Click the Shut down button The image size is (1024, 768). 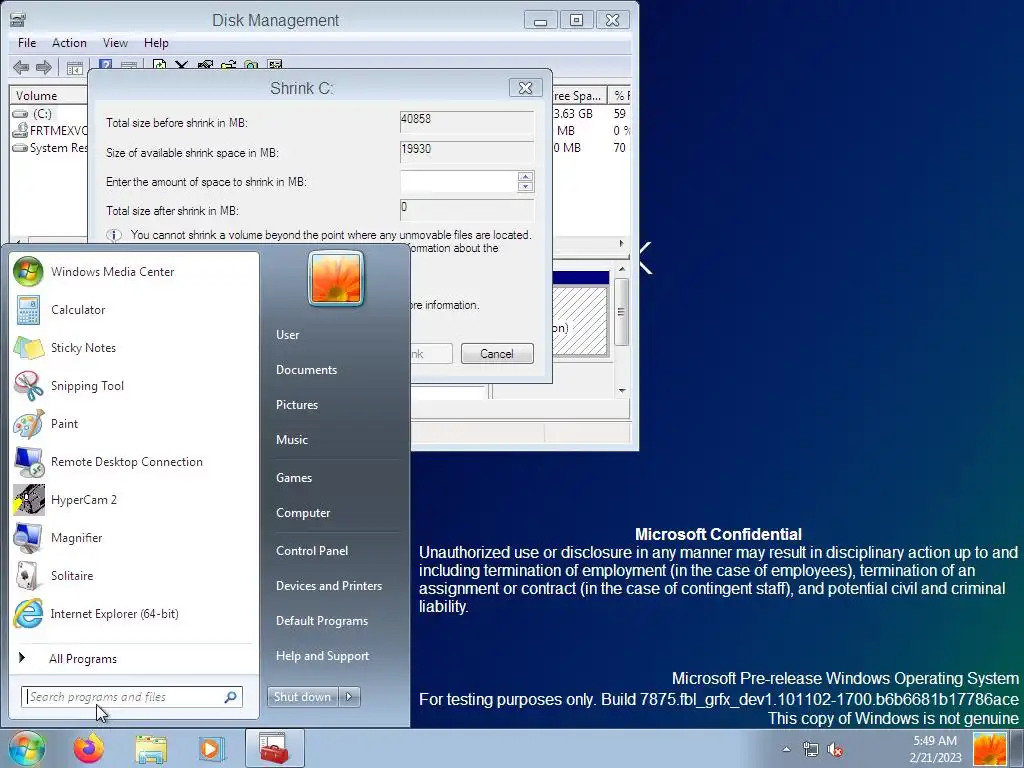(x=303, y=697)
